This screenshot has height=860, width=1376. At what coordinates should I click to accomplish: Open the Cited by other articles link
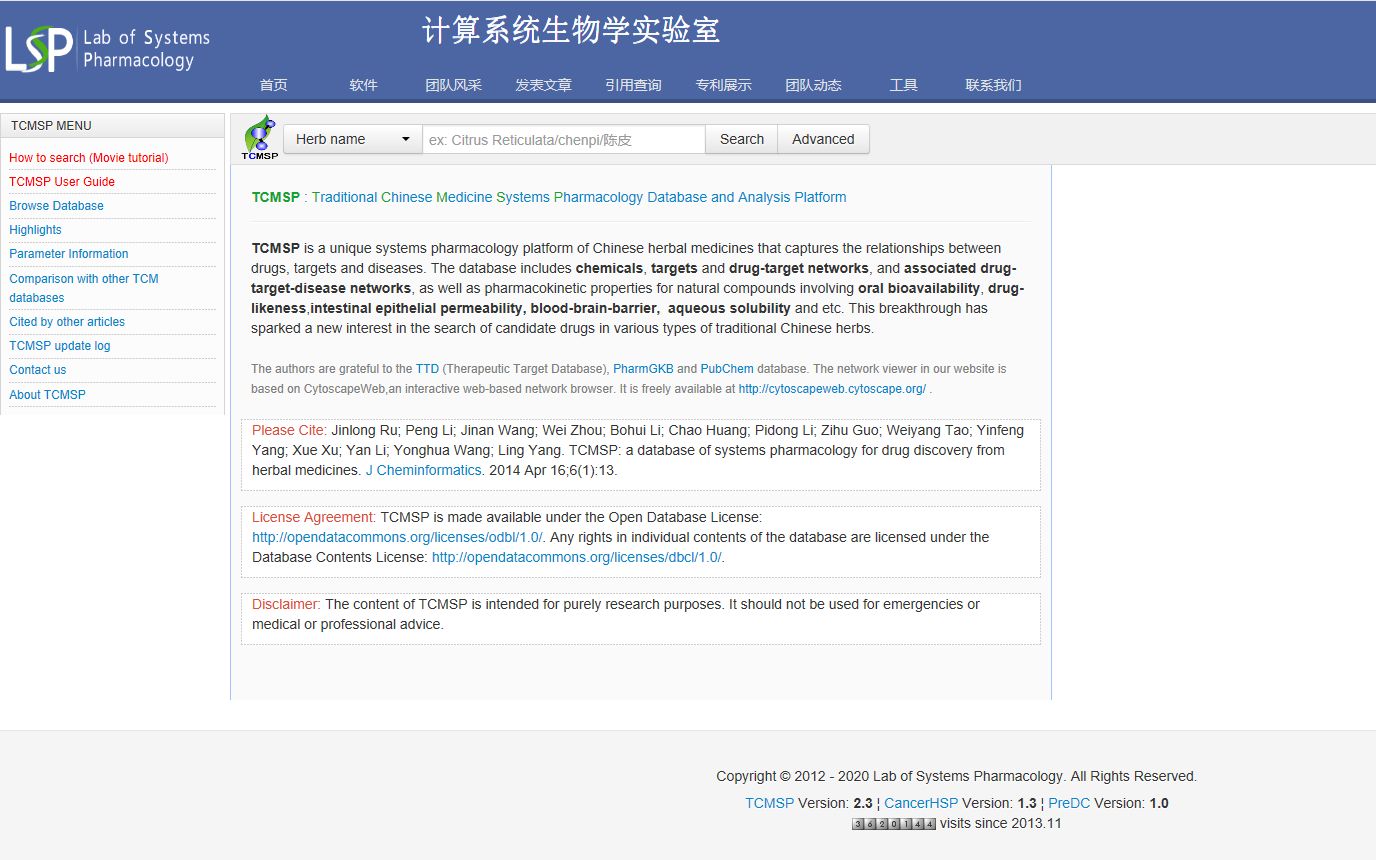[x=67, y=322]
